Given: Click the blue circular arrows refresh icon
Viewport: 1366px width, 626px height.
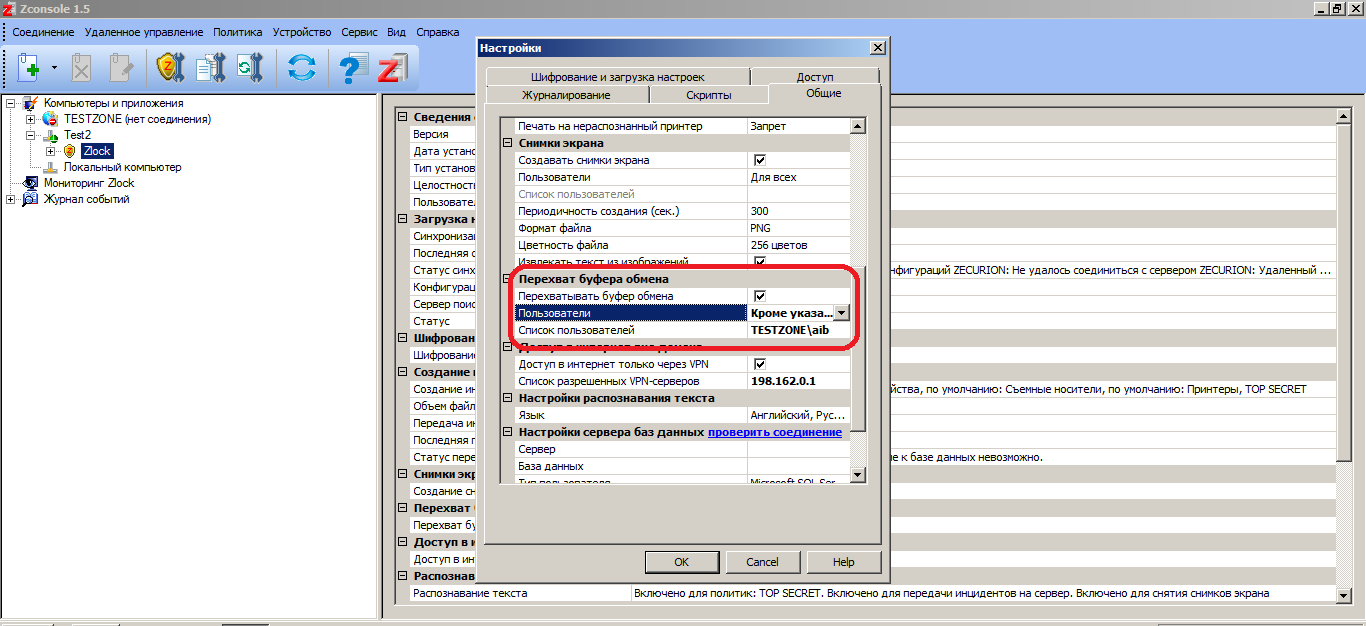Looking at the screenshot, I should coord(301,68).
